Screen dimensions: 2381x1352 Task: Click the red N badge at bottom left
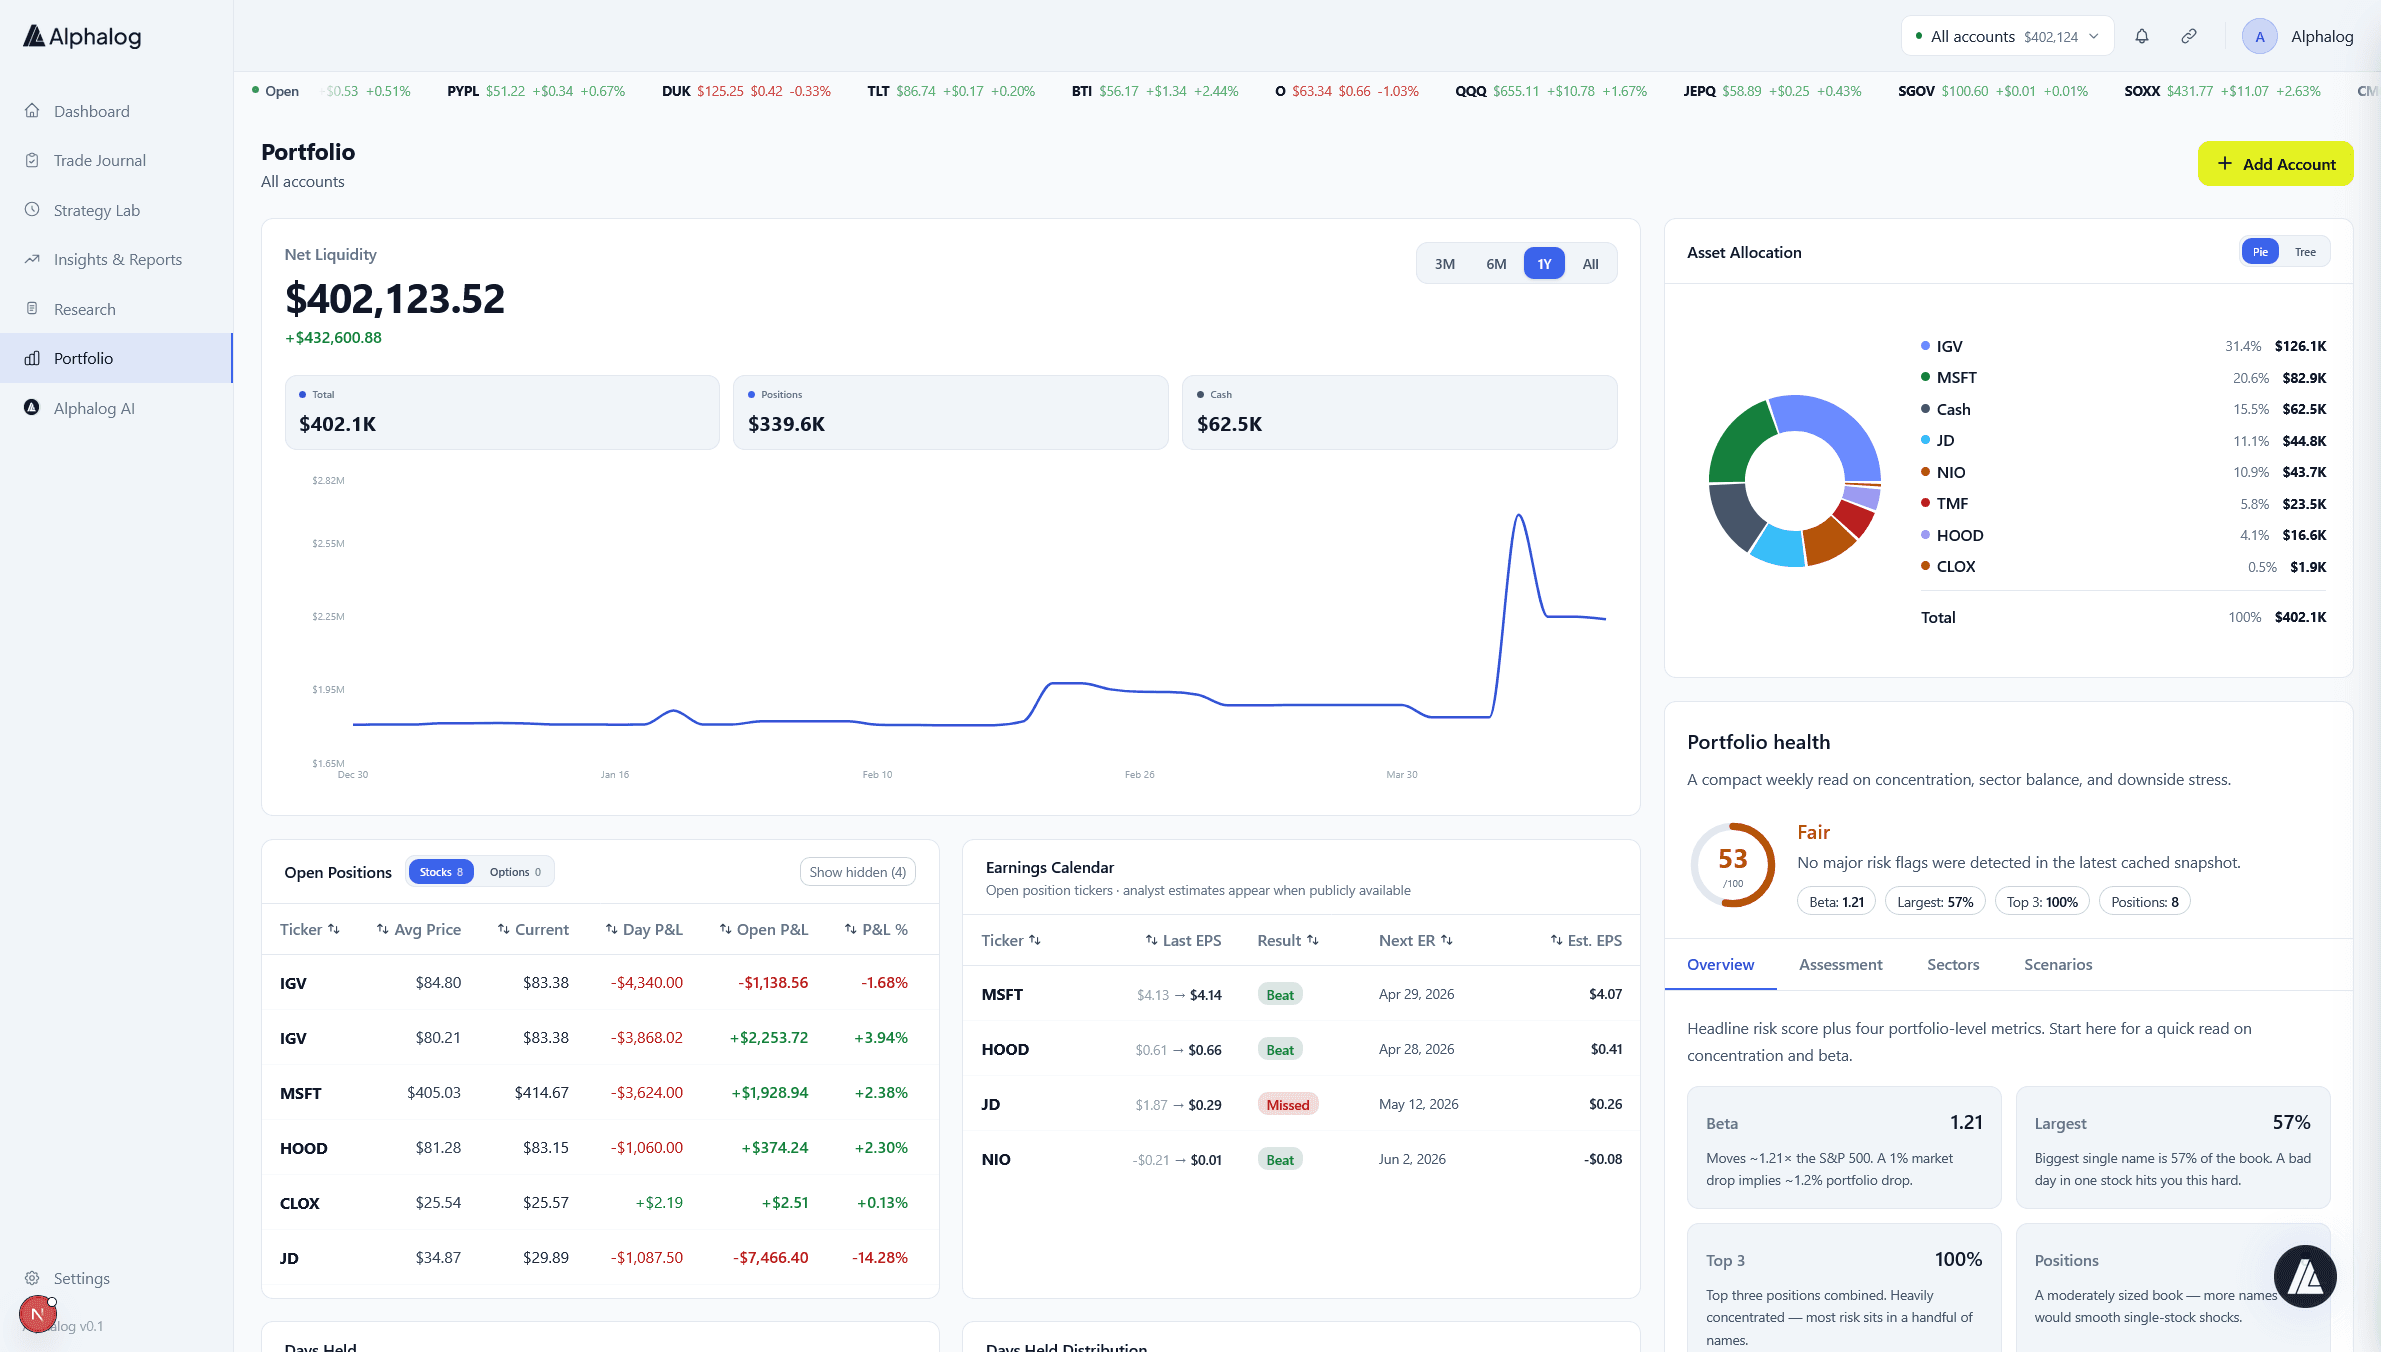37,1314
